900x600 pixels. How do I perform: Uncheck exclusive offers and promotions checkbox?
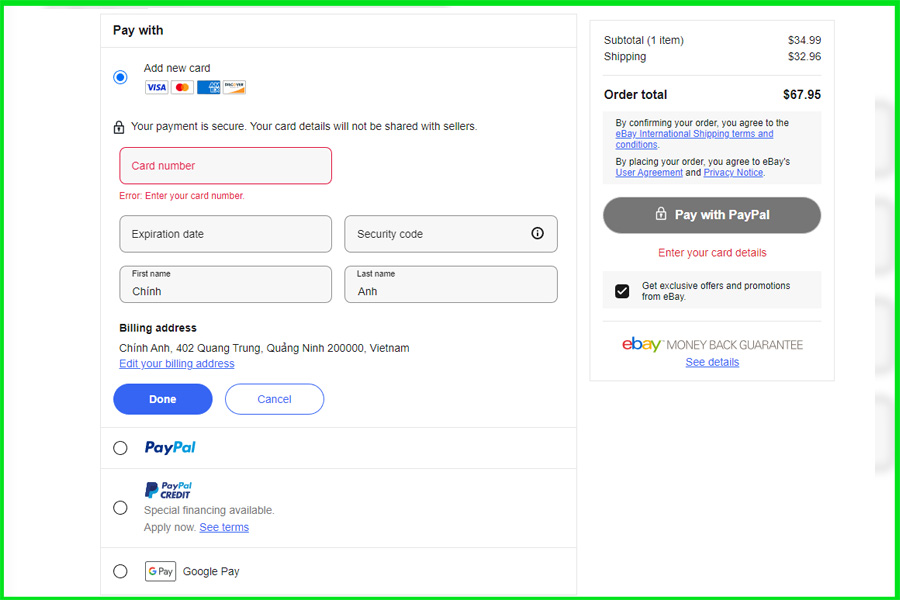click(622, 291)
